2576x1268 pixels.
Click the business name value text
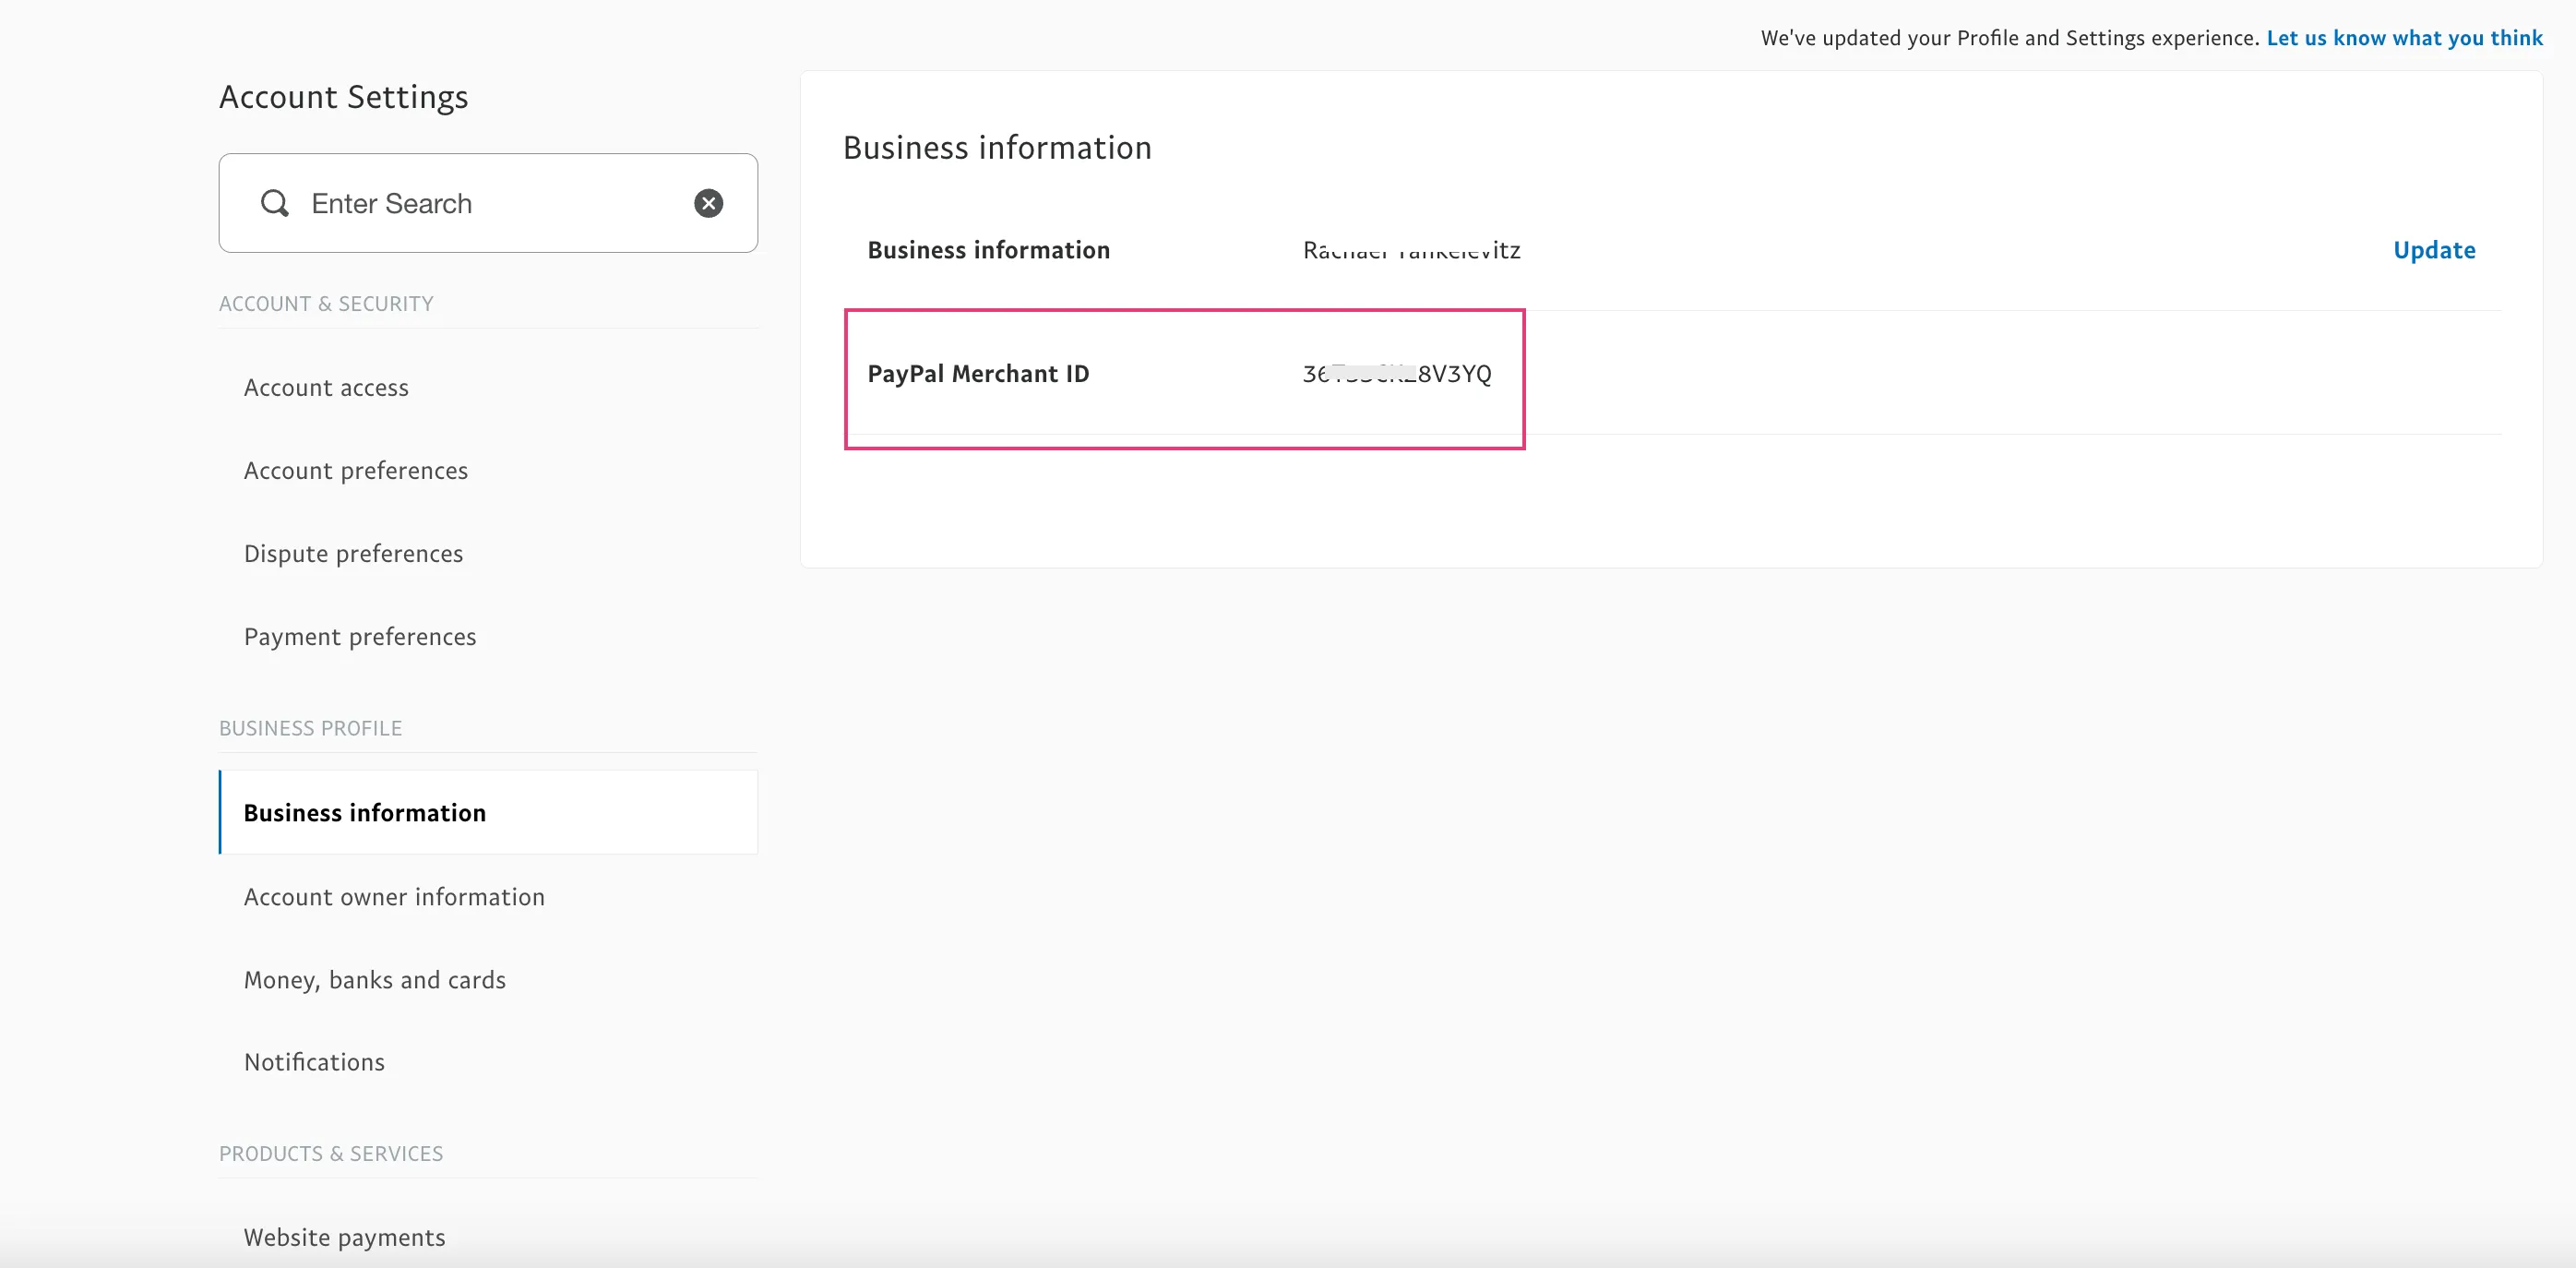[x=1411, y=250]
